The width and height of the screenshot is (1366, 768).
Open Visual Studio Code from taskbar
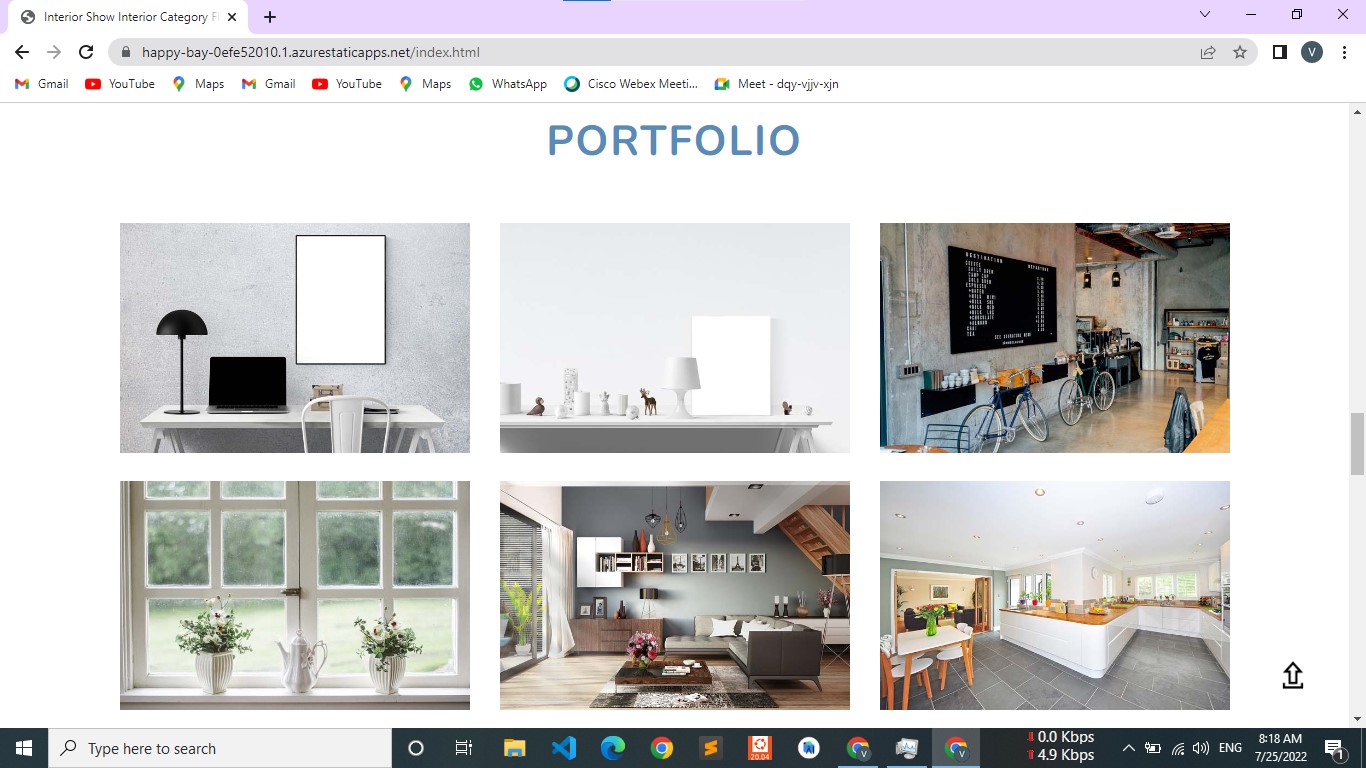coord(563,748)
